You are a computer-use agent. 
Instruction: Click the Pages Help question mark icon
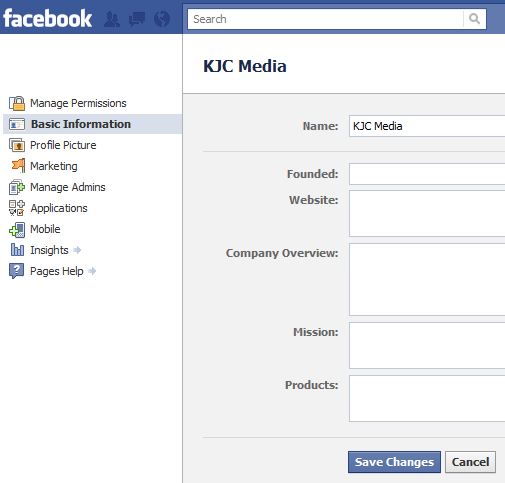16,271
